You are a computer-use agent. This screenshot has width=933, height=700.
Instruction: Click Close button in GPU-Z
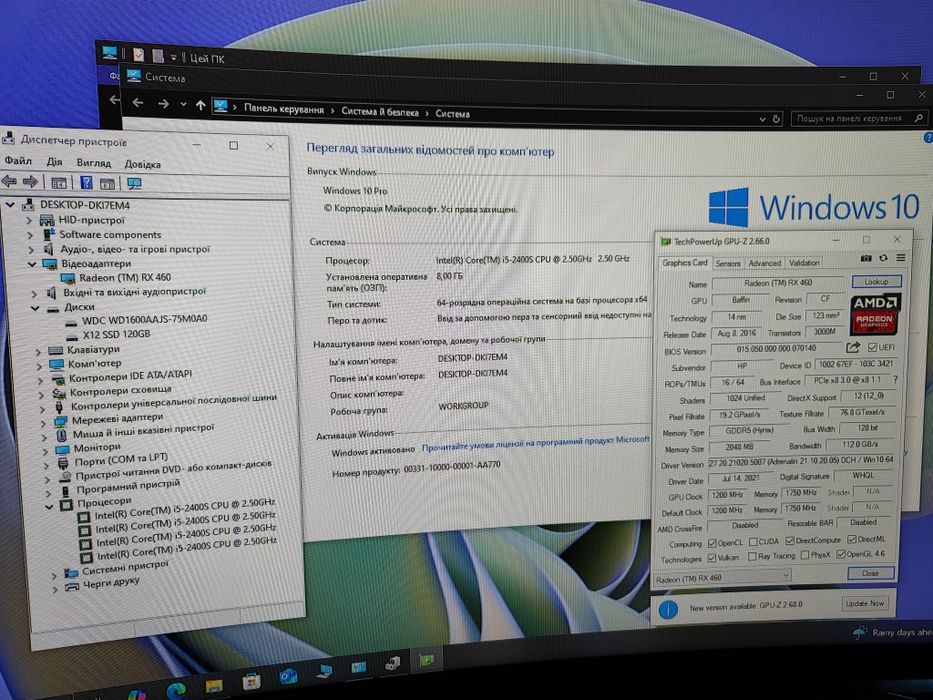point(870,573)
